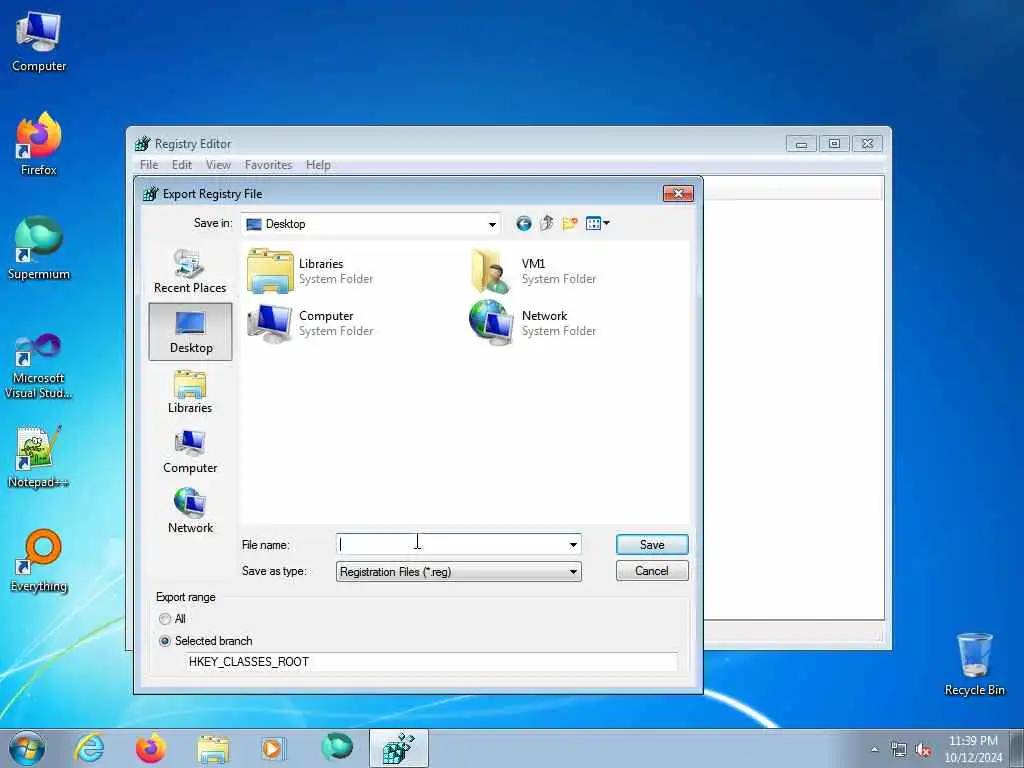
Task: Select the Network system folder in file list
Action: (x=534, y=323)
